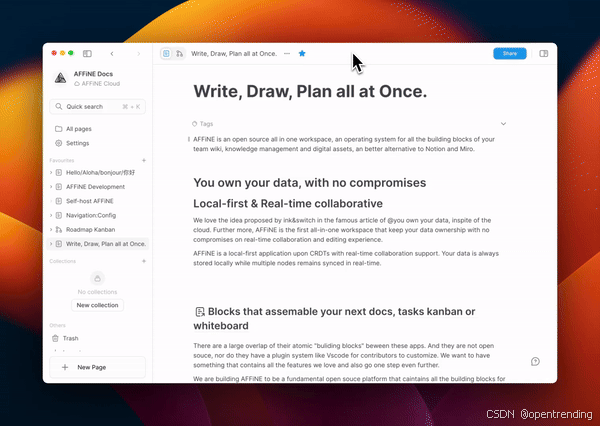This screenshot has width=600, height=426.
Task: Open the AFFiNE Development page
Action: [95, 187]
